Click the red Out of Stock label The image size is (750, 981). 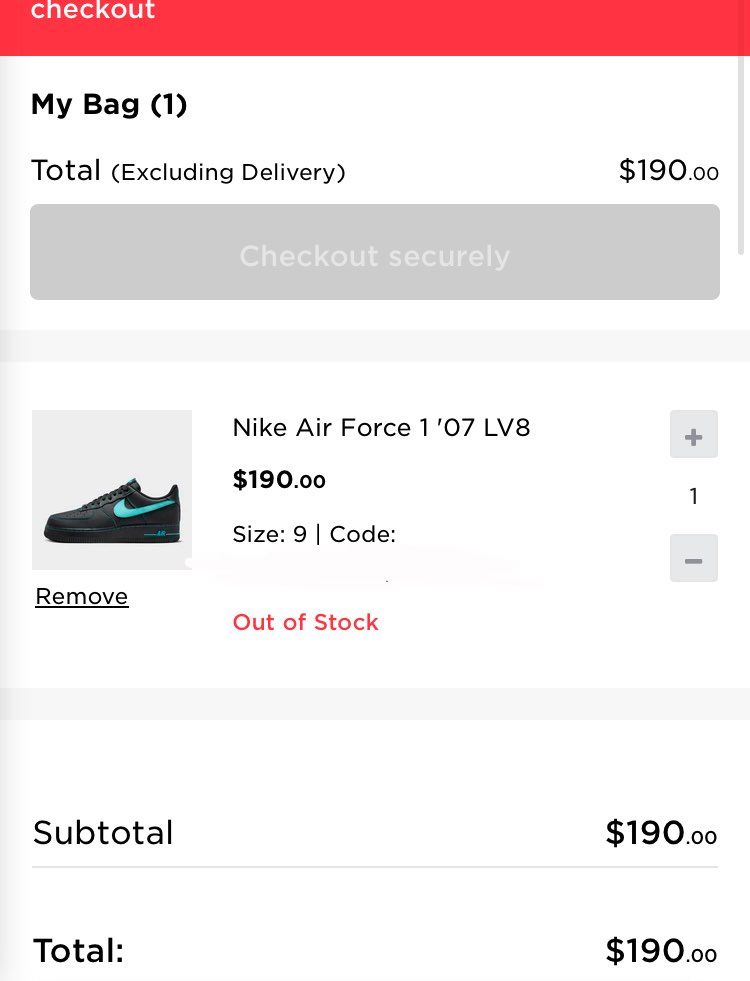pos(305,623)
